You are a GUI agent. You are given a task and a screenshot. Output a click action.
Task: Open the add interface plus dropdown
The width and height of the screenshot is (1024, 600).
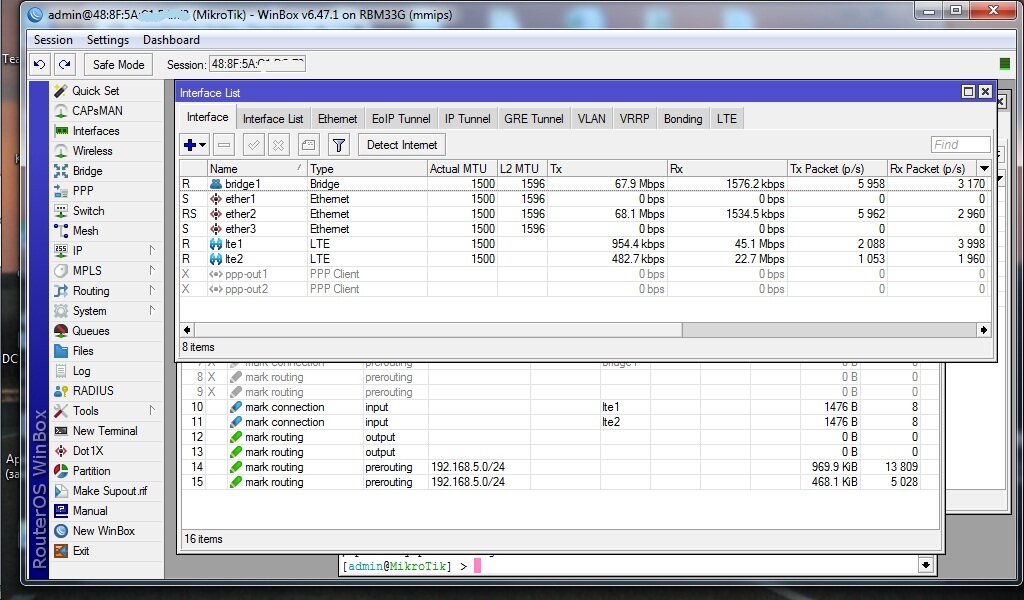(195, 145)
